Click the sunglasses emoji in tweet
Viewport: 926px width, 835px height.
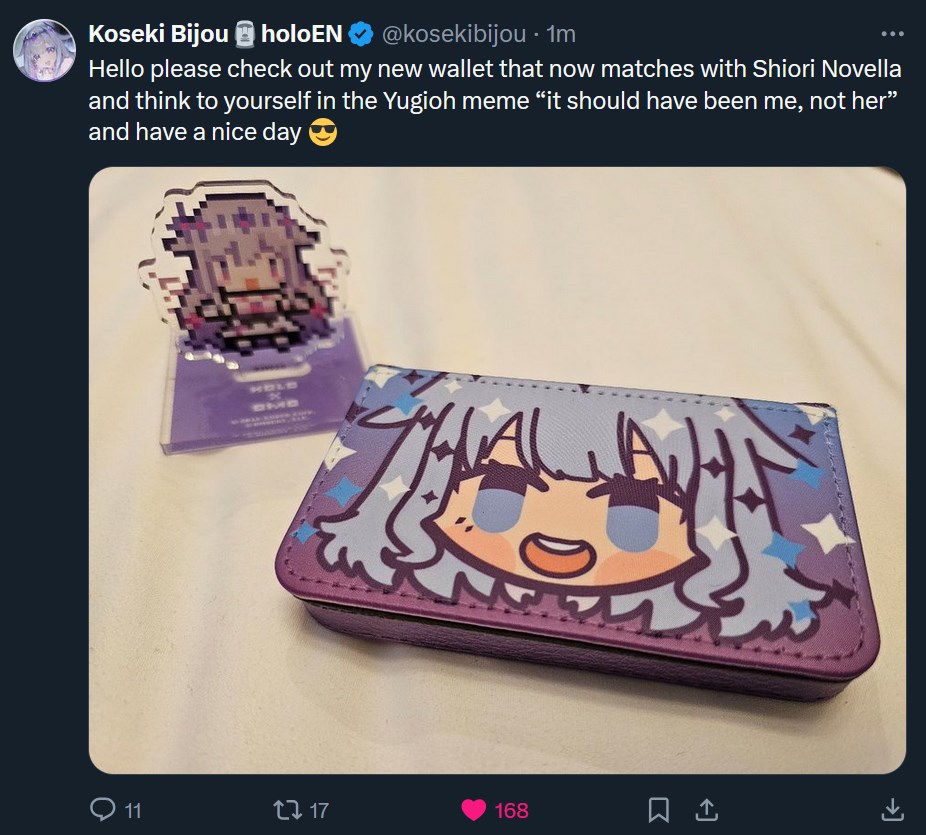323,132
